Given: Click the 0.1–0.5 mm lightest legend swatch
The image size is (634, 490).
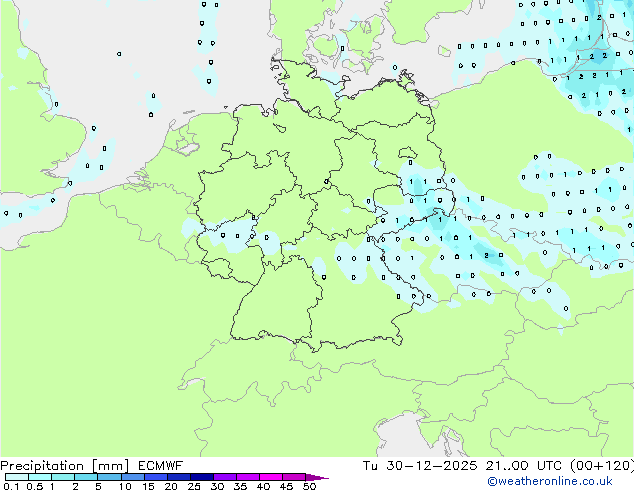Looking at the screenshot, I should [x=17, y=477].
